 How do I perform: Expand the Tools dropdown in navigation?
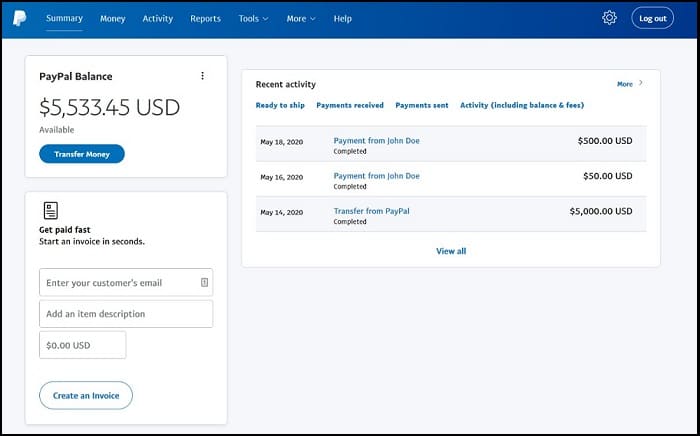[253, 19]
